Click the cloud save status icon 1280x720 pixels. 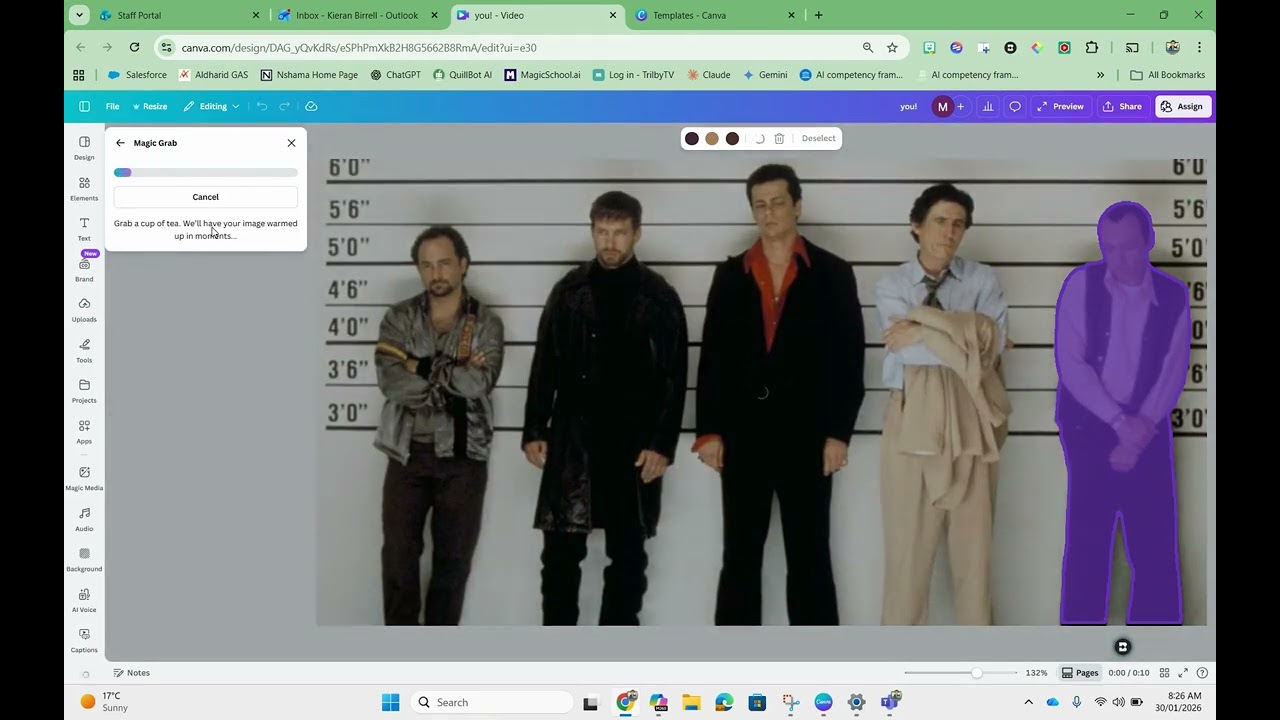tap(311, 106)
